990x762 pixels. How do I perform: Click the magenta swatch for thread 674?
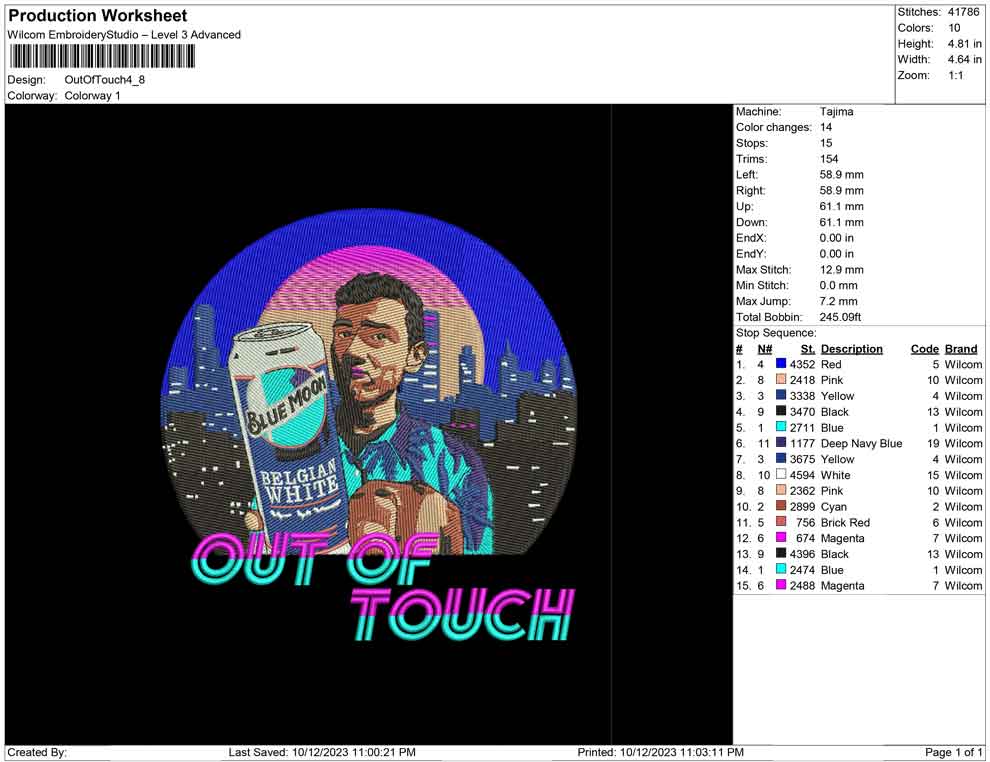tap(781, 537)
